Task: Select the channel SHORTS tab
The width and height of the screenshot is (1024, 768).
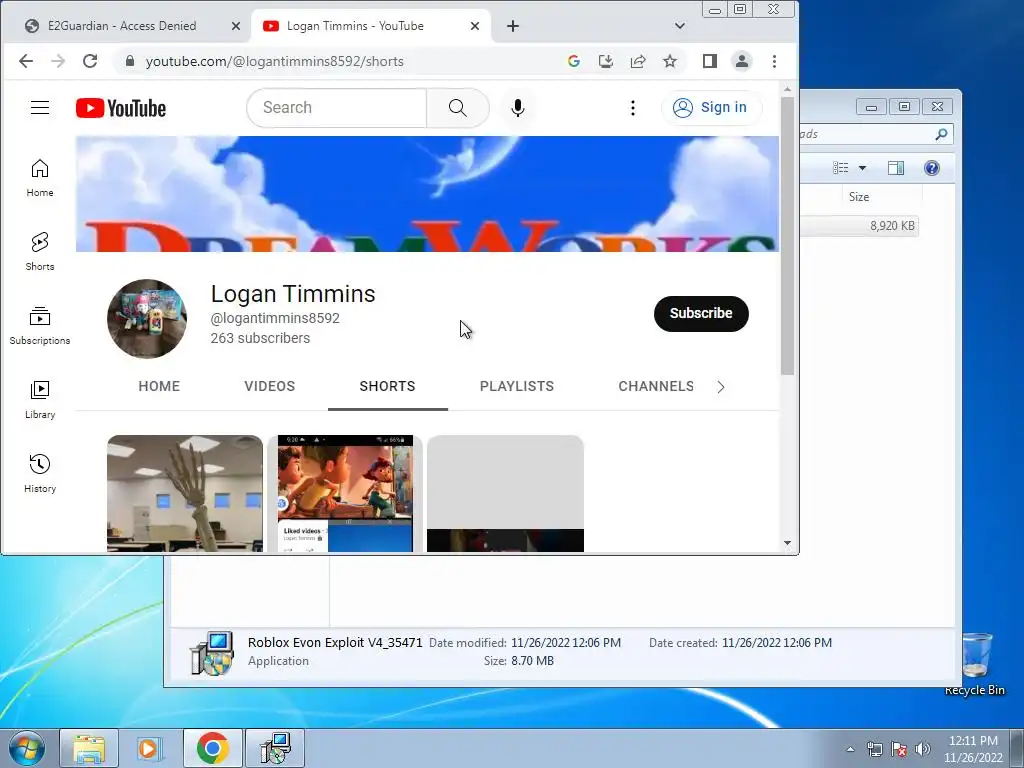Action: point(387,387)
